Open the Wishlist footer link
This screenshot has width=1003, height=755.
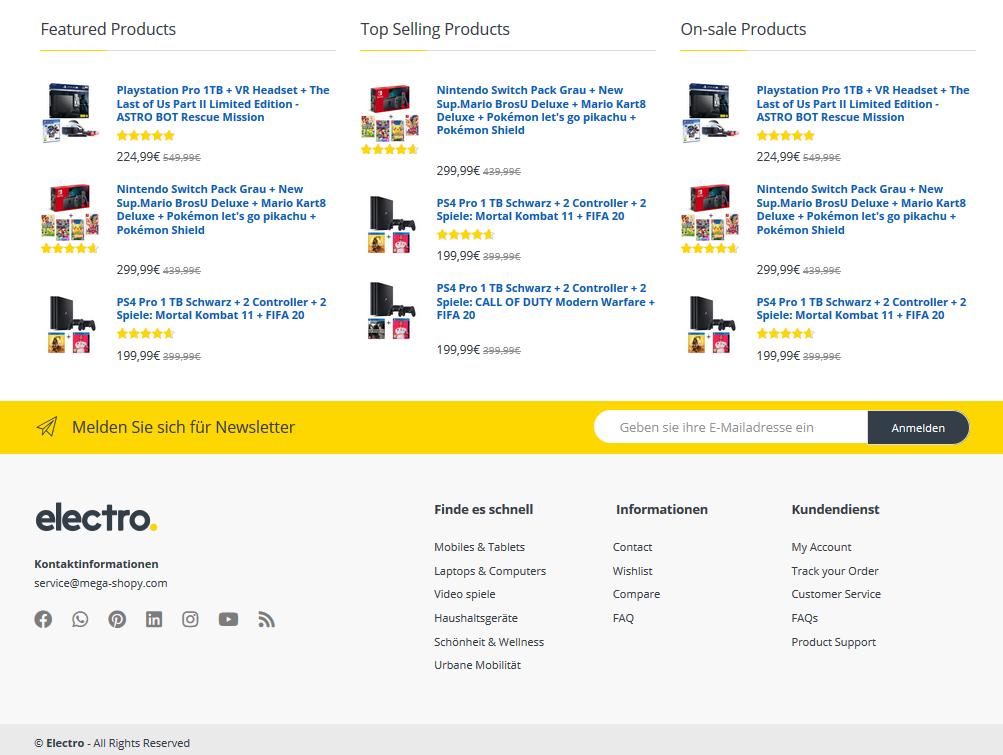pos(632,571)
